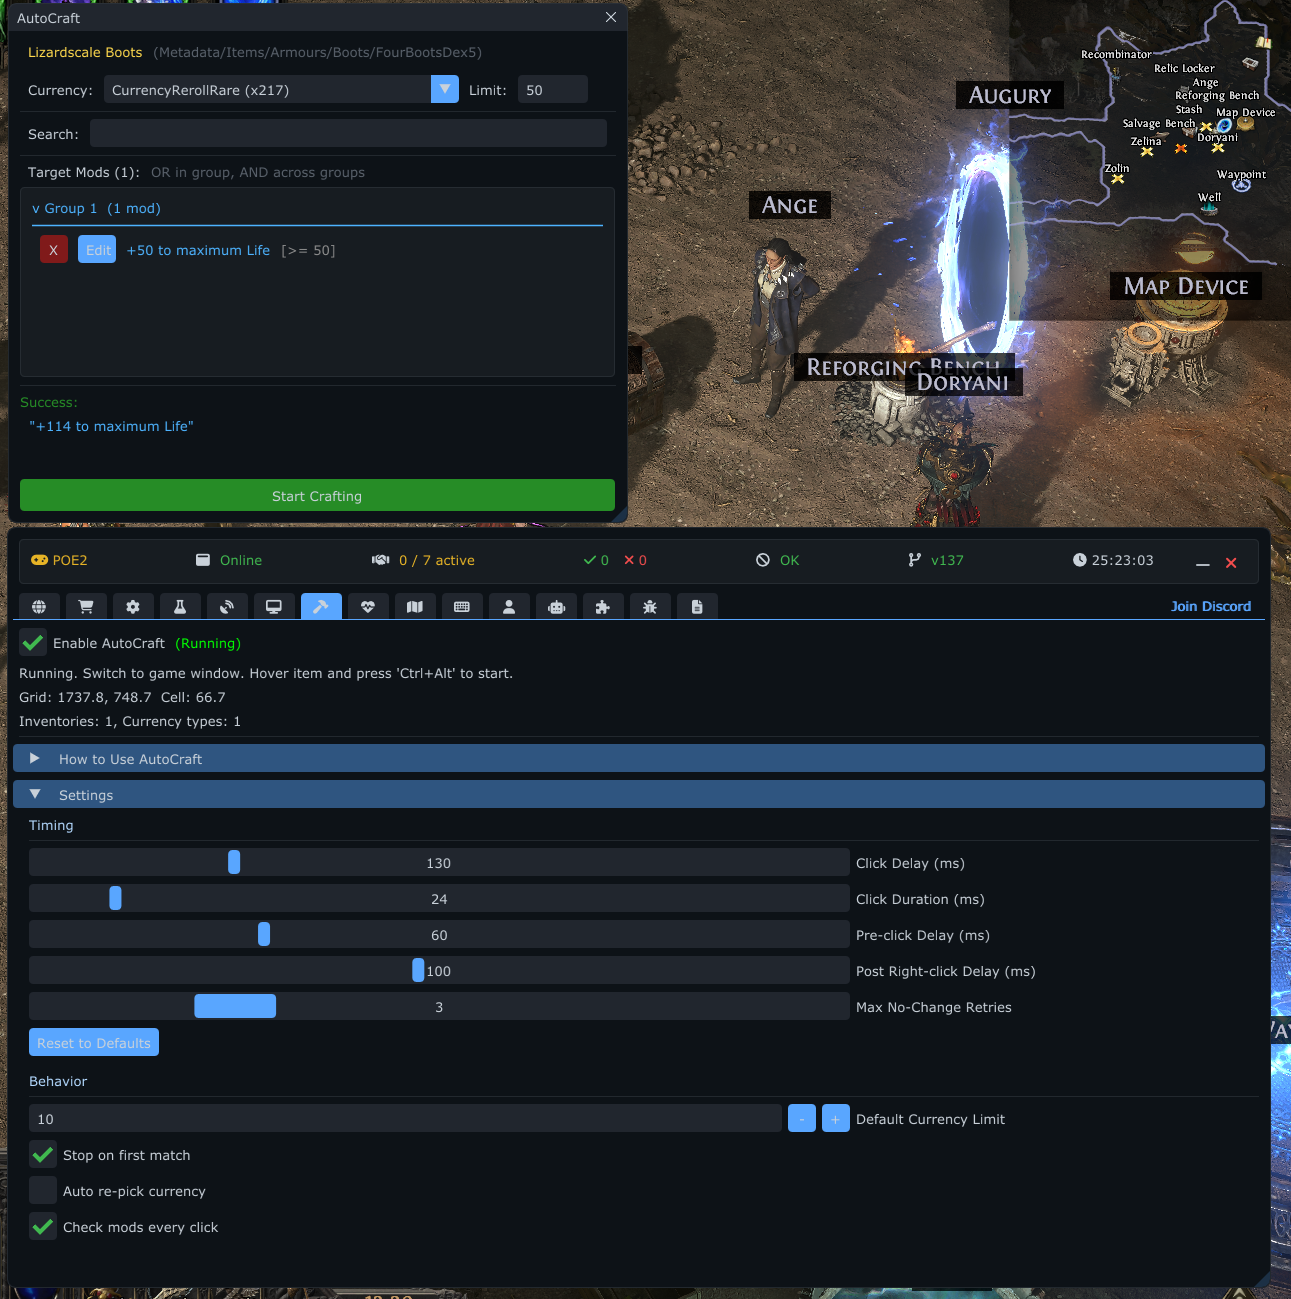The width and height of the screenshot is (1291, 1299).
Task: Click the "+114 to maximum Life" success result
Action: click(x=111, y=426)
